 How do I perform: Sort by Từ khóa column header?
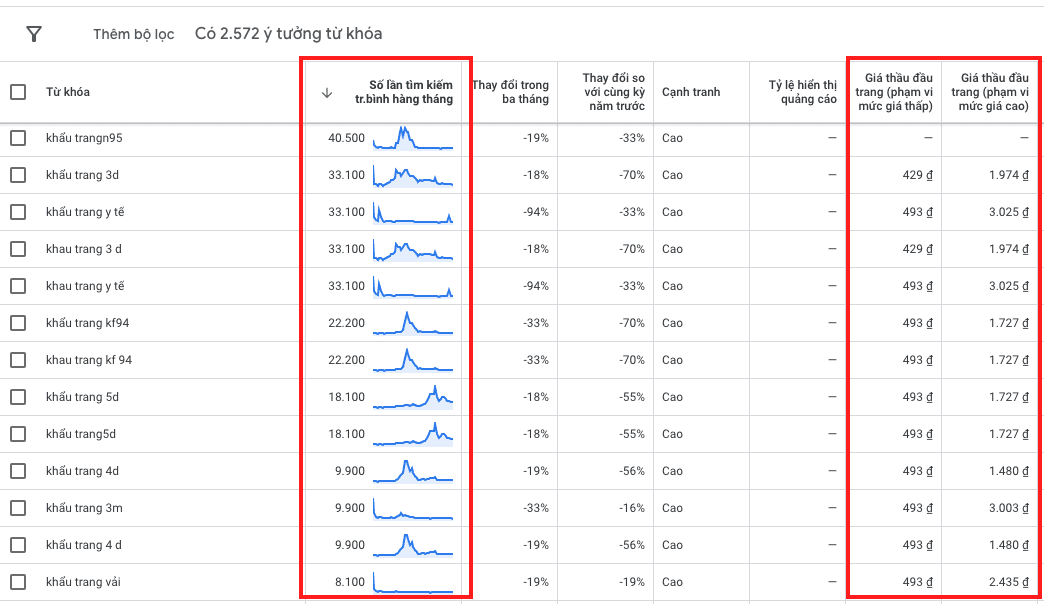[68, 92]
